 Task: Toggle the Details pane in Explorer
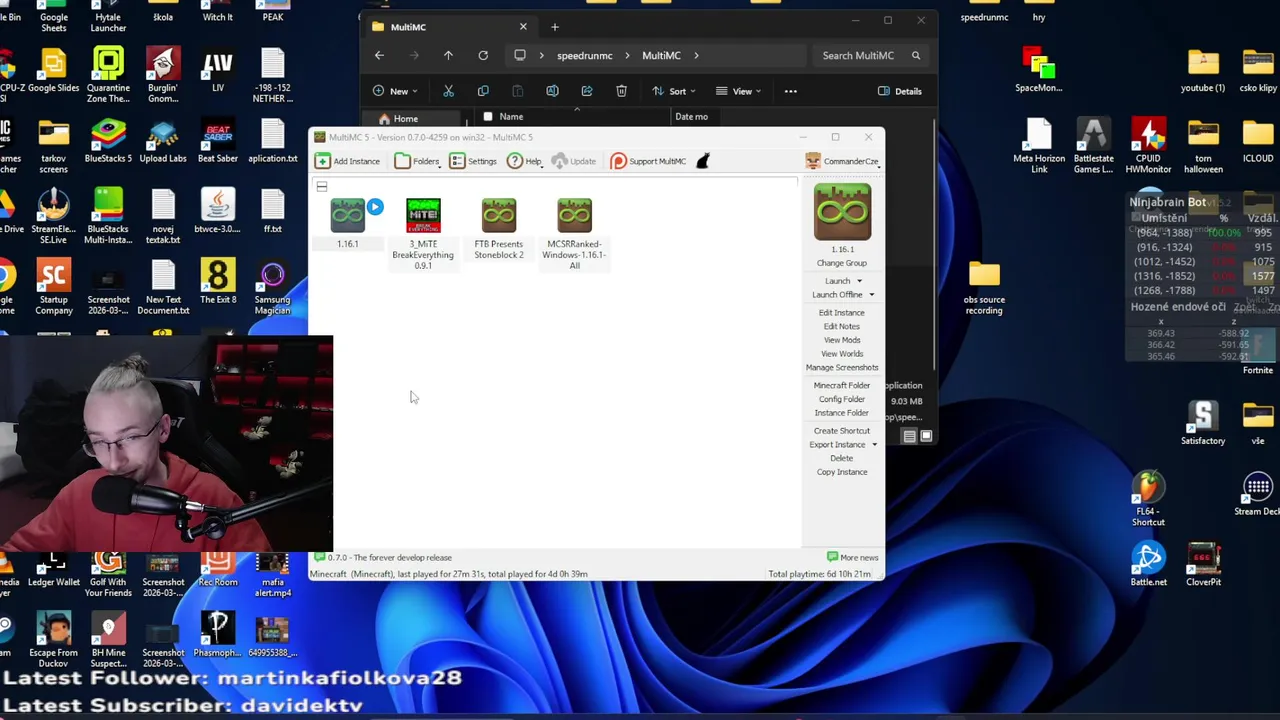click(900, 91)
